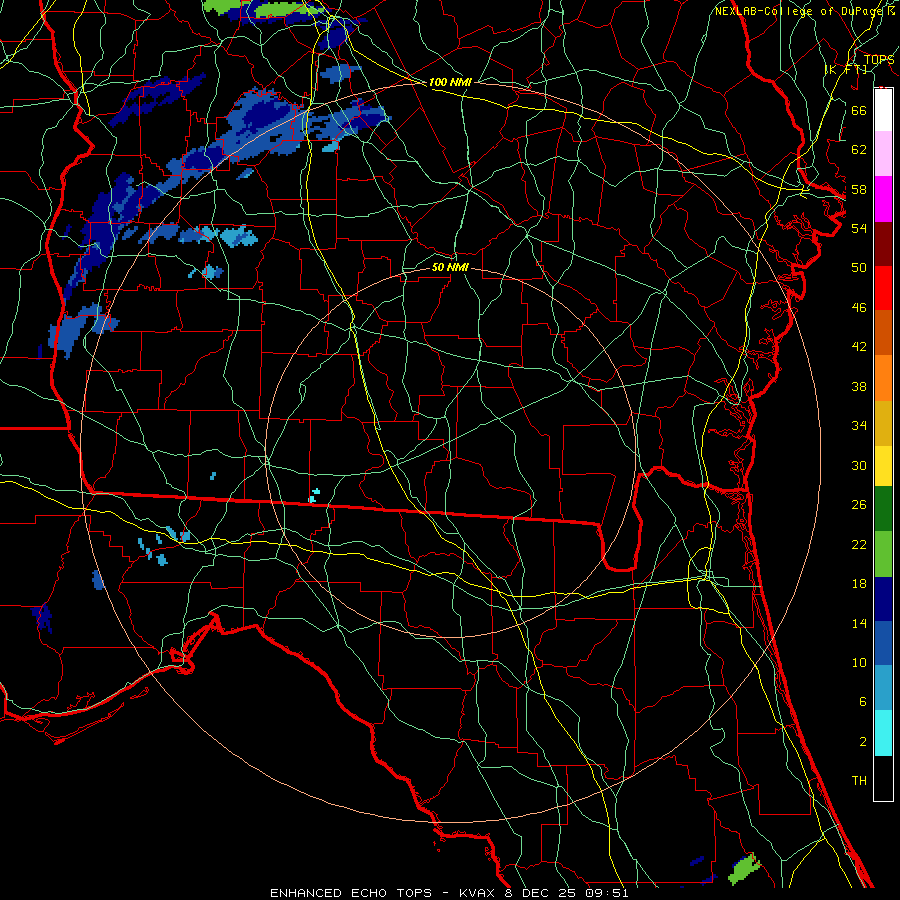
Task: Click the "2" legend value
Action: pyautogui.click(x=862, y=742)
